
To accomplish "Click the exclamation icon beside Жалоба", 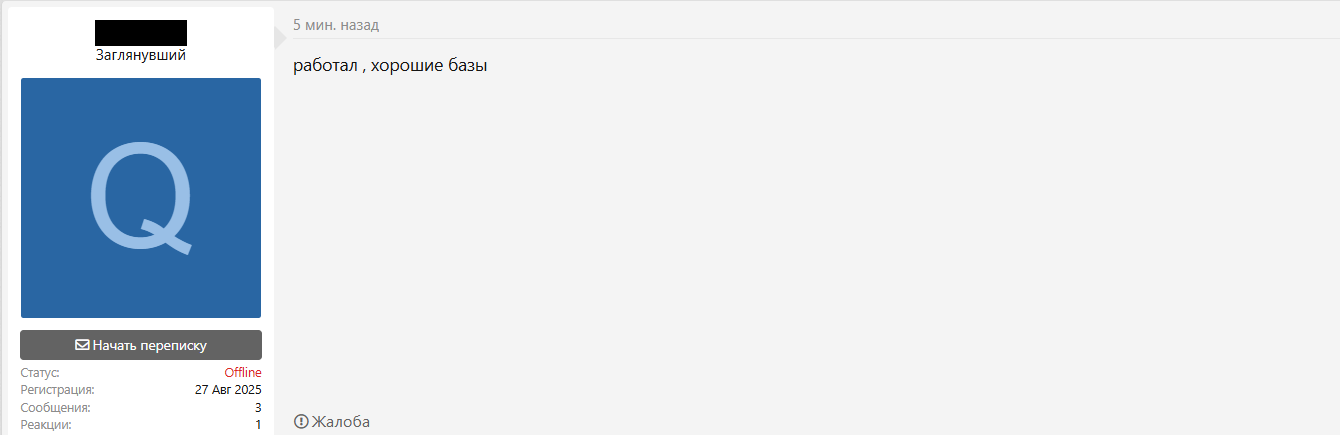I will click(301, 422).
